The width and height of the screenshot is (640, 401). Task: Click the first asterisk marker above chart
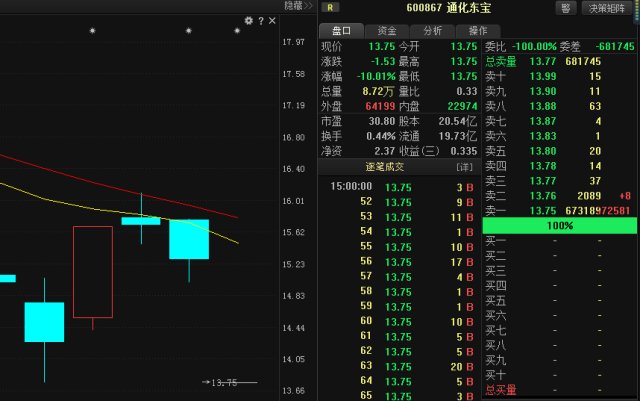92,32
